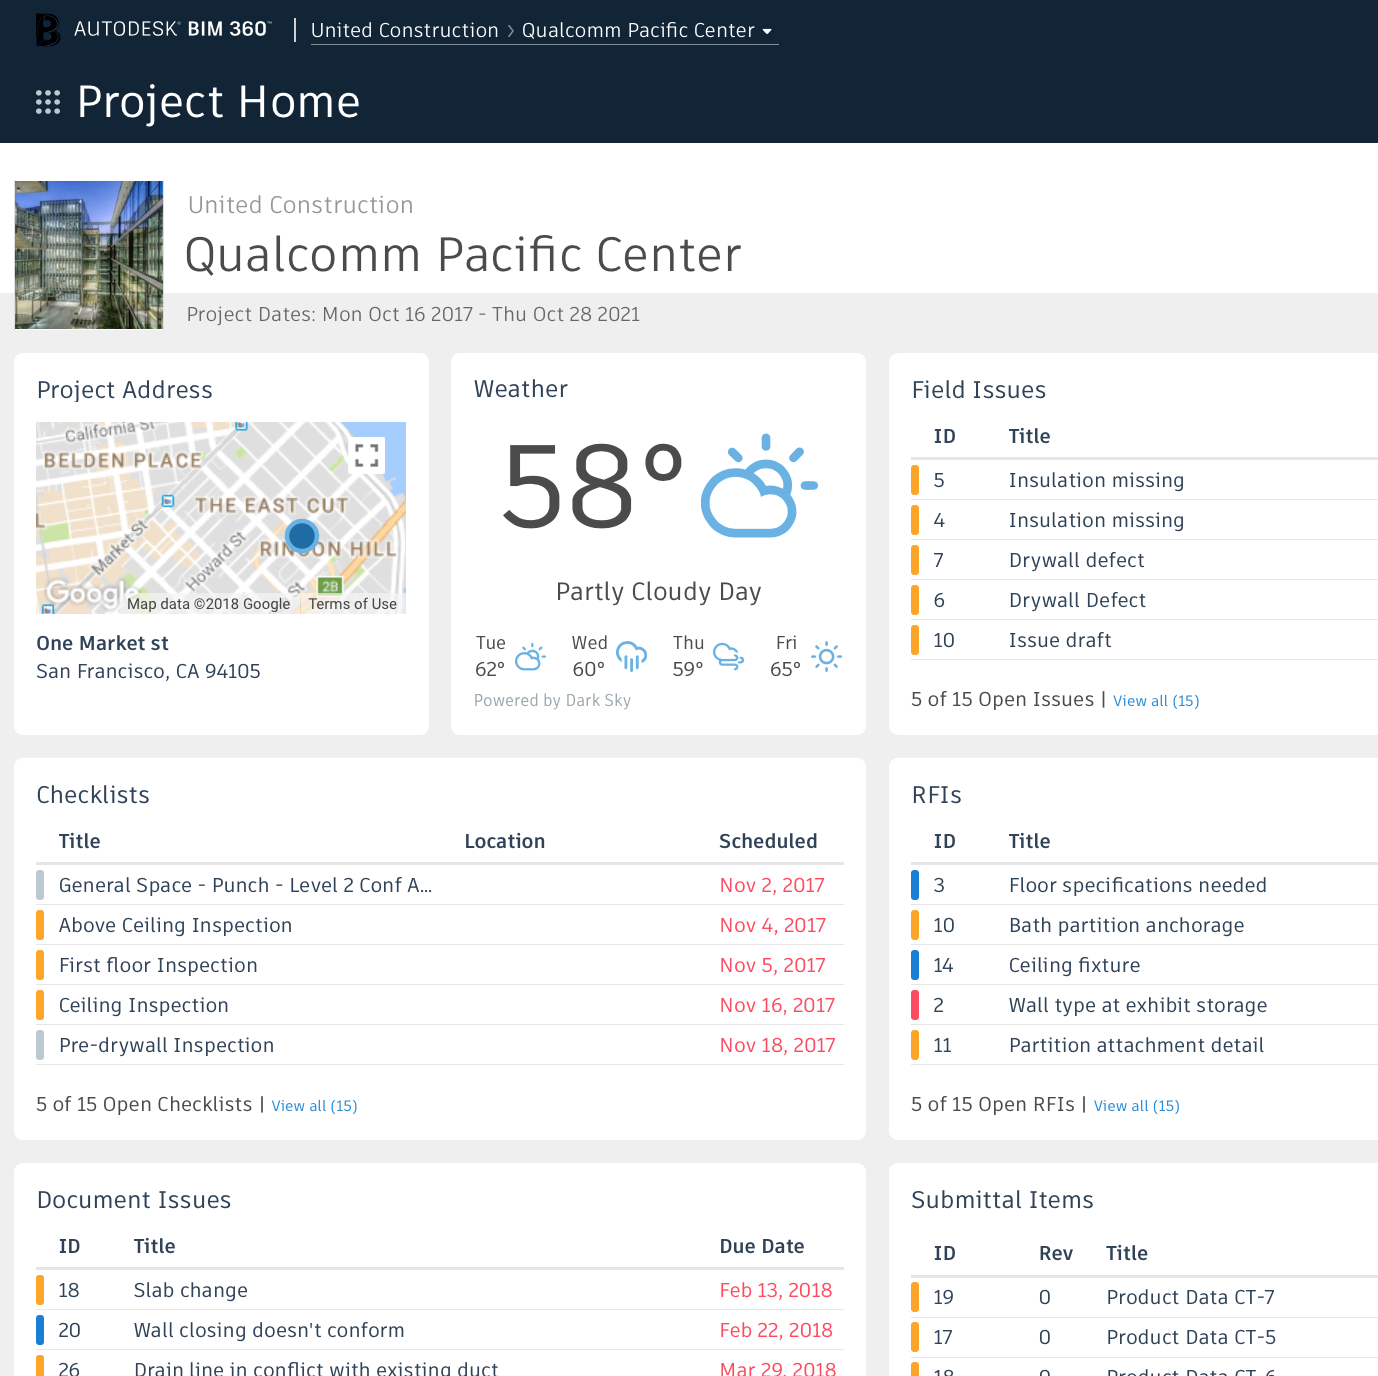Click Tuesday's partly cloudy forecast icon
The height and width of the screenshot is (1376, 1378).
point(530,657)
